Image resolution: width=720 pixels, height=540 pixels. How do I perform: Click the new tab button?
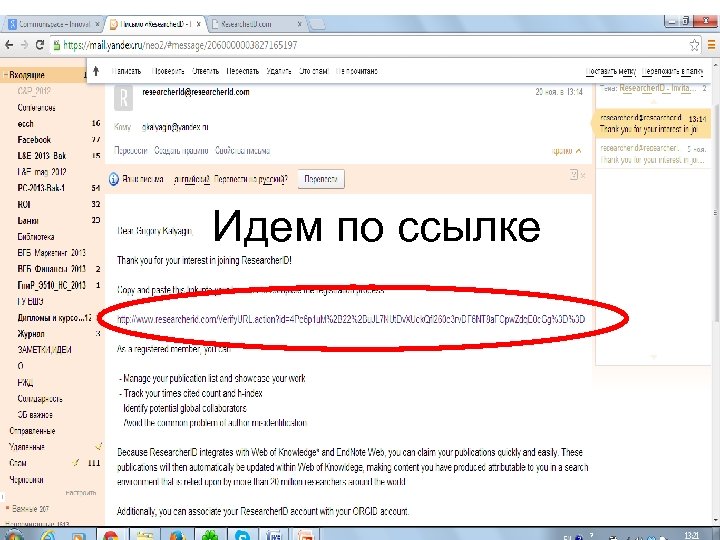pos(316,24)
